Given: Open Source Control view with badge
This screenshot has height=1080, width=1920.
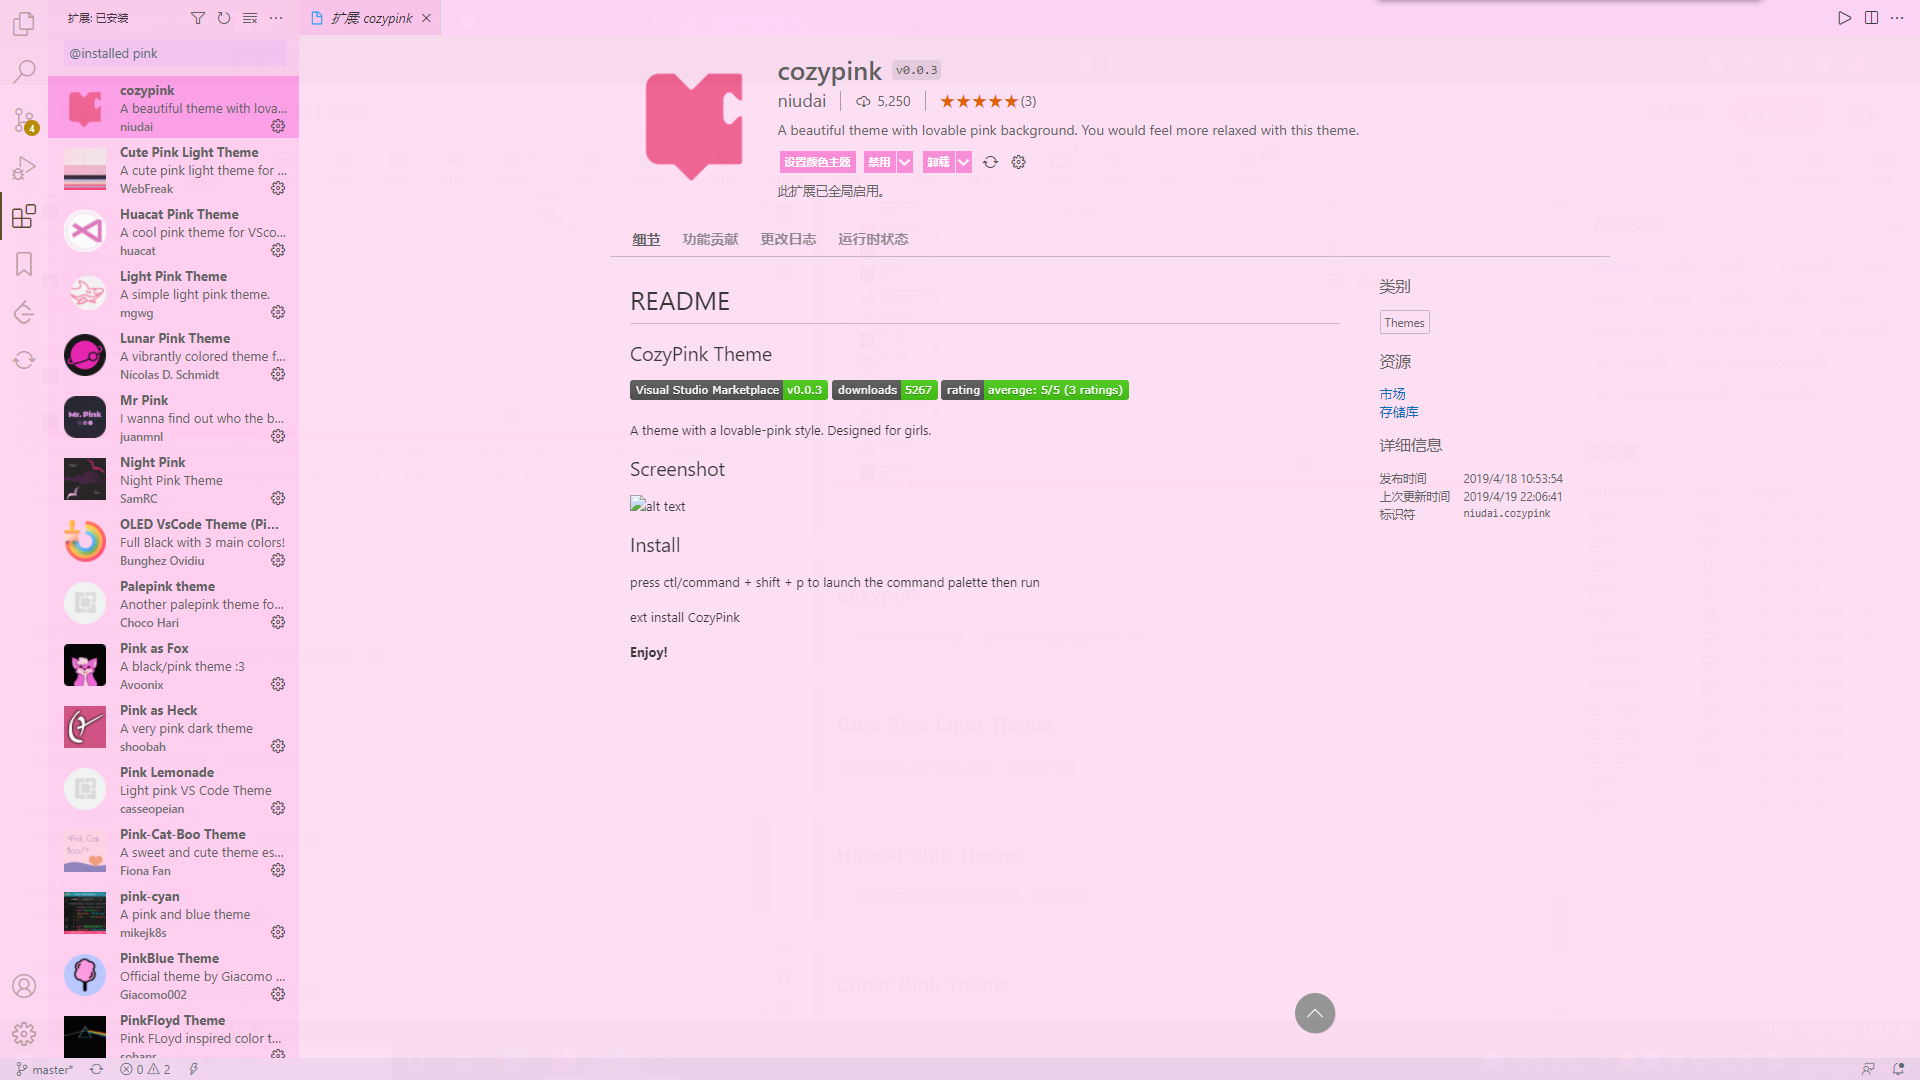Looking at the screenshot, I should tap(24, 120).
